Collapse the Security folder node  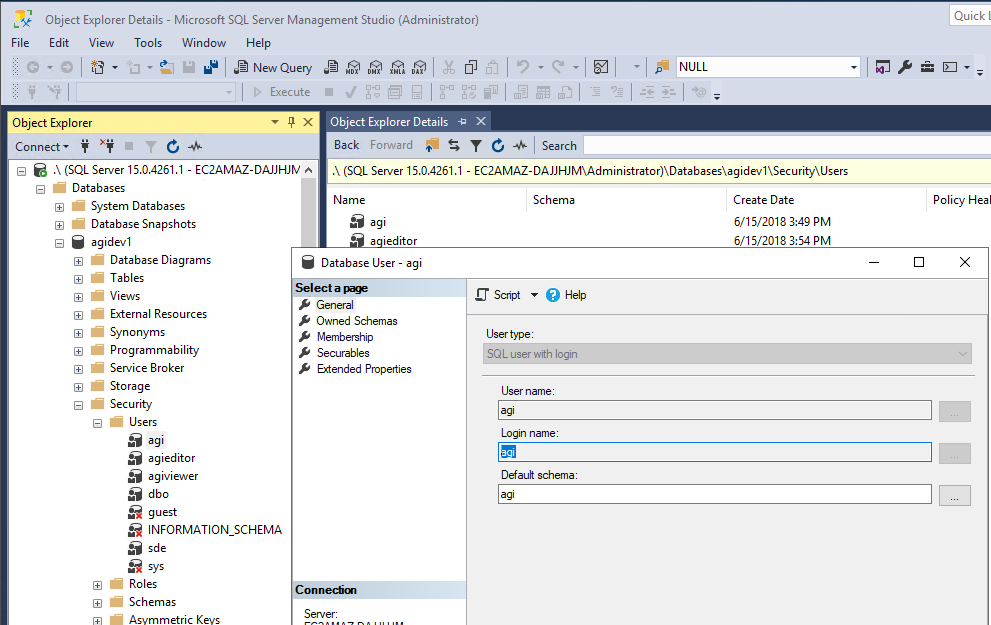78,404
